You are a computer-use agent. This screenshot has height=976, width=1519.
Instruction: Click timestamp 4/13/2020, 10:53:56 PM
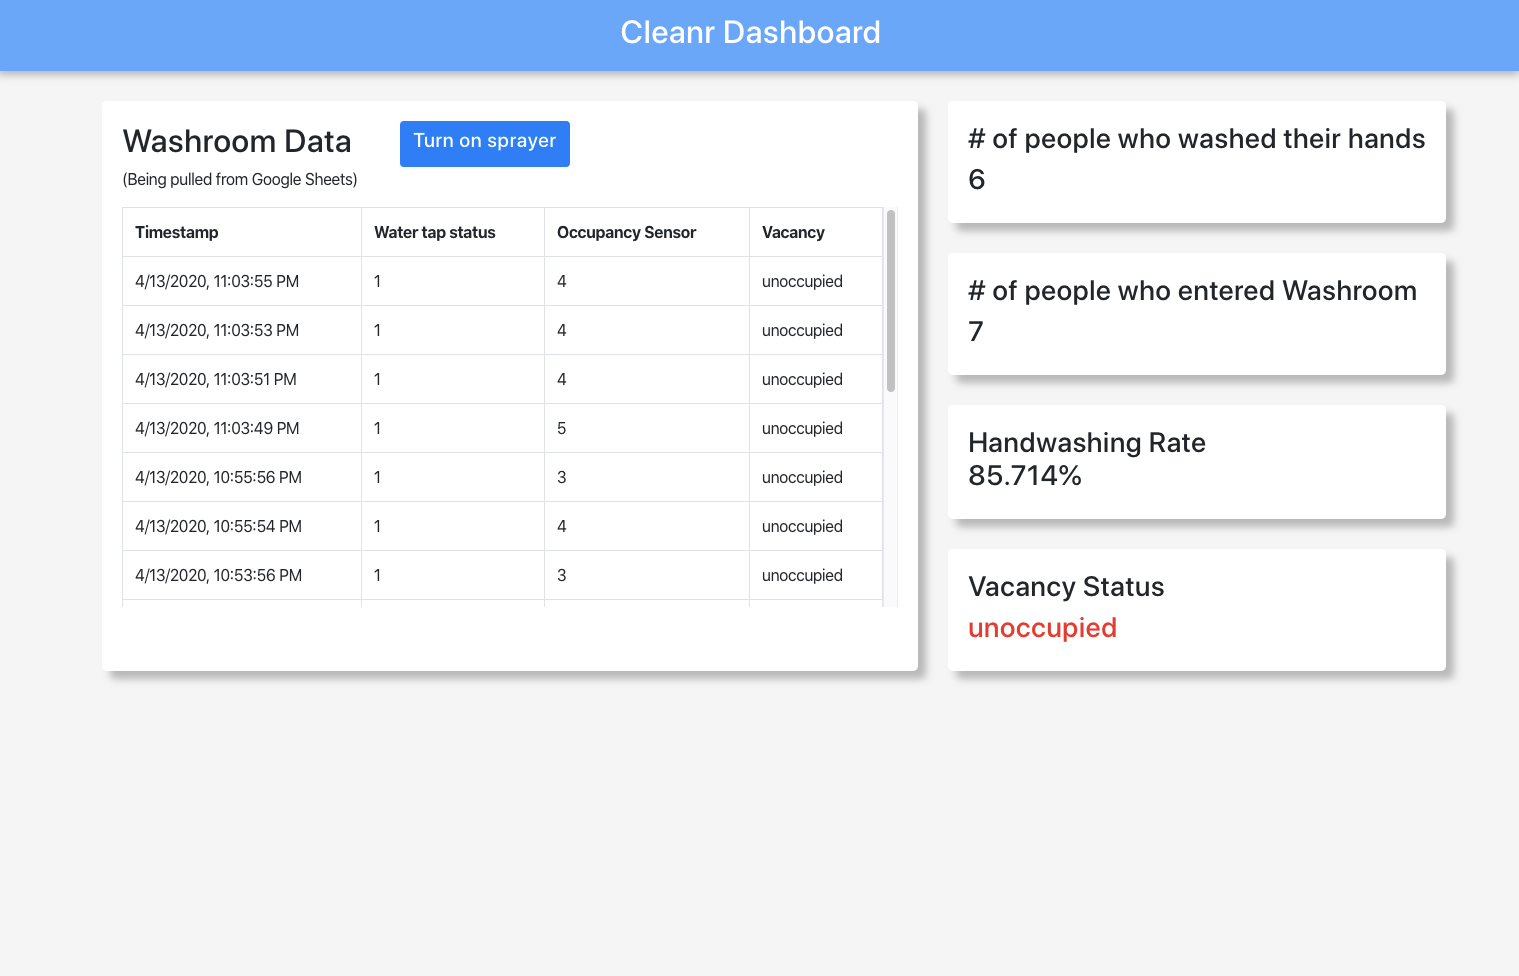click(218, 575)
